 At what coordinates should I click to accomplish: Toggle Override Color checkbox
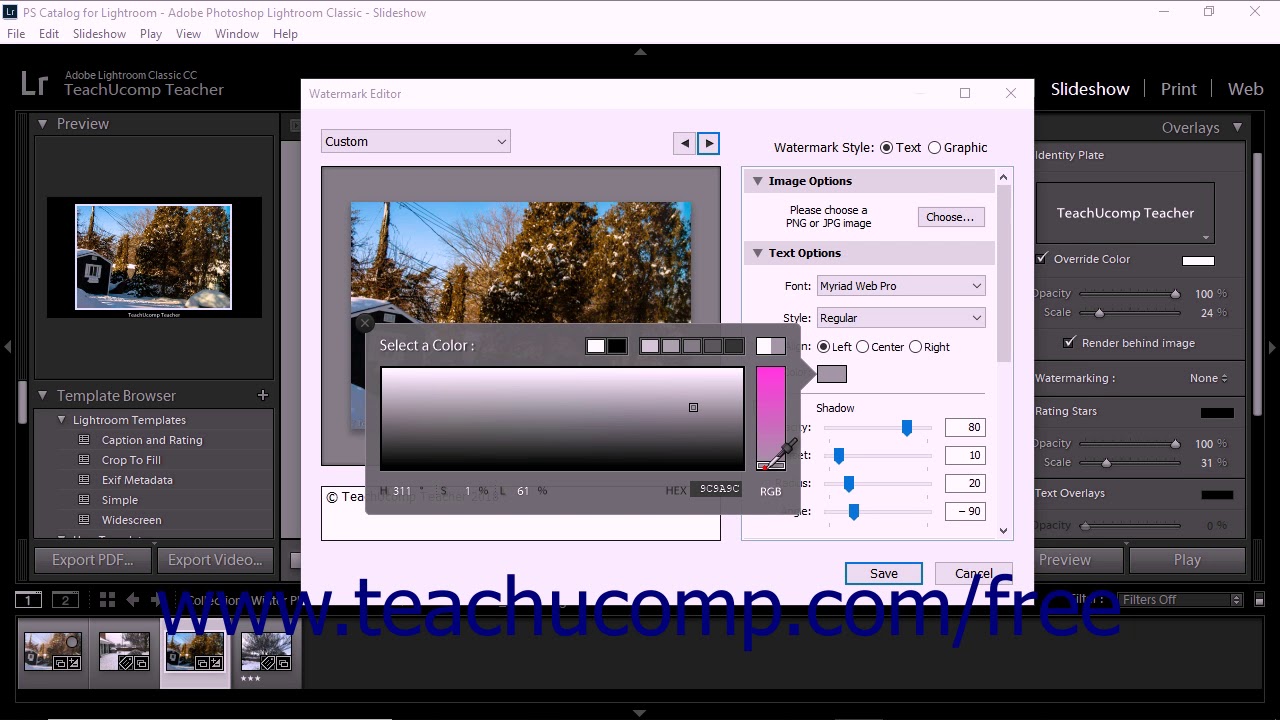coord(1043,258)
